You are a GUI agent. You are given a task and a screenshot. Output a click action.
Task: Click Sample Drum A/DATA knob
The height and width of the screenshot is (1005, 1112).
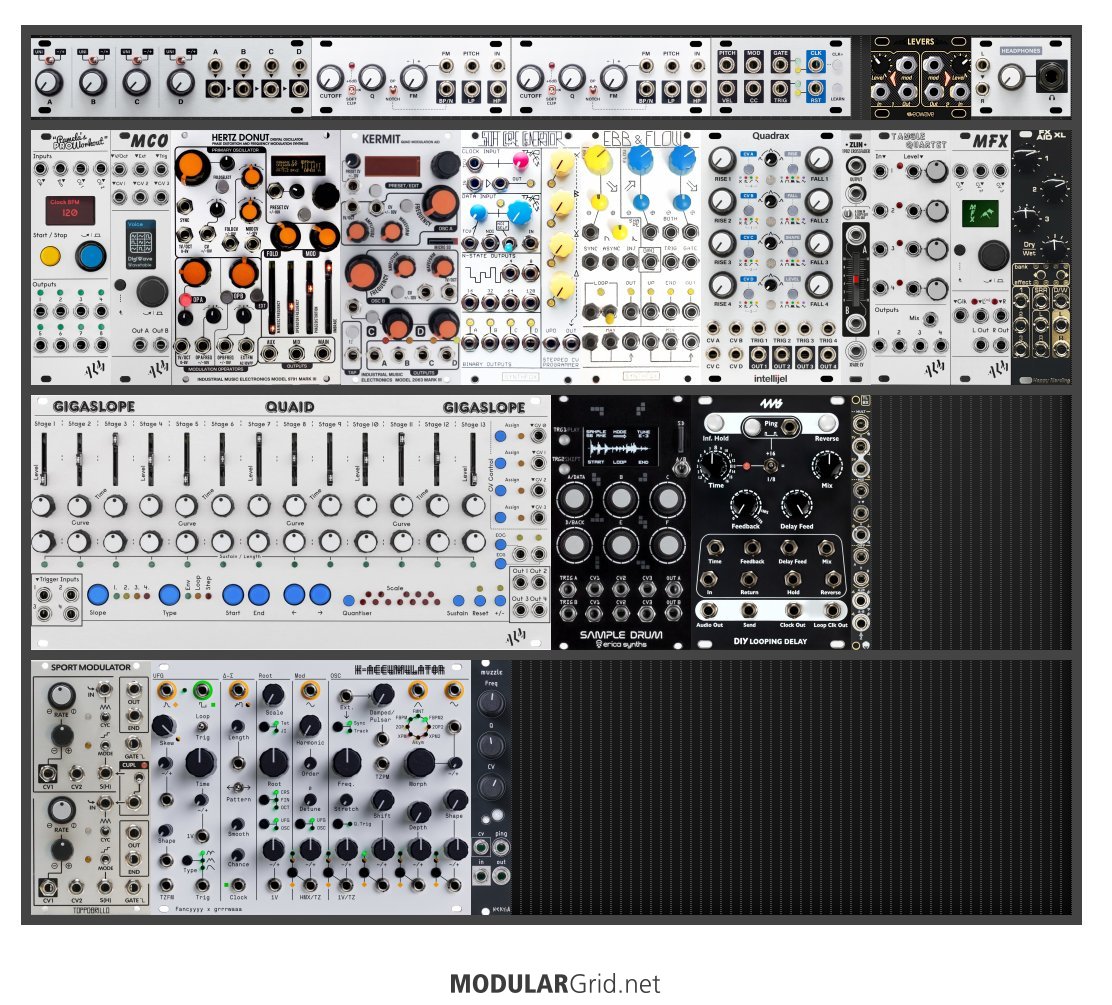click(574, 499)
